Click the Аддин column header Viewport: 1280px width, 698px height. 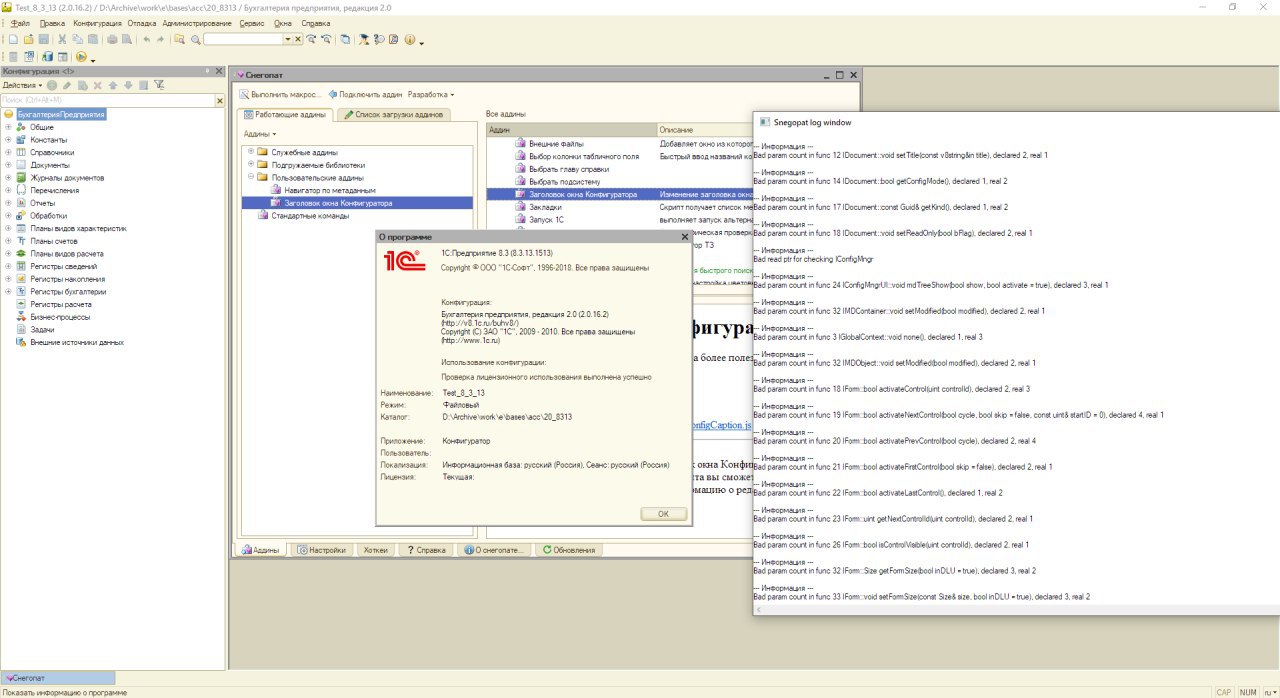pos(571,130)
